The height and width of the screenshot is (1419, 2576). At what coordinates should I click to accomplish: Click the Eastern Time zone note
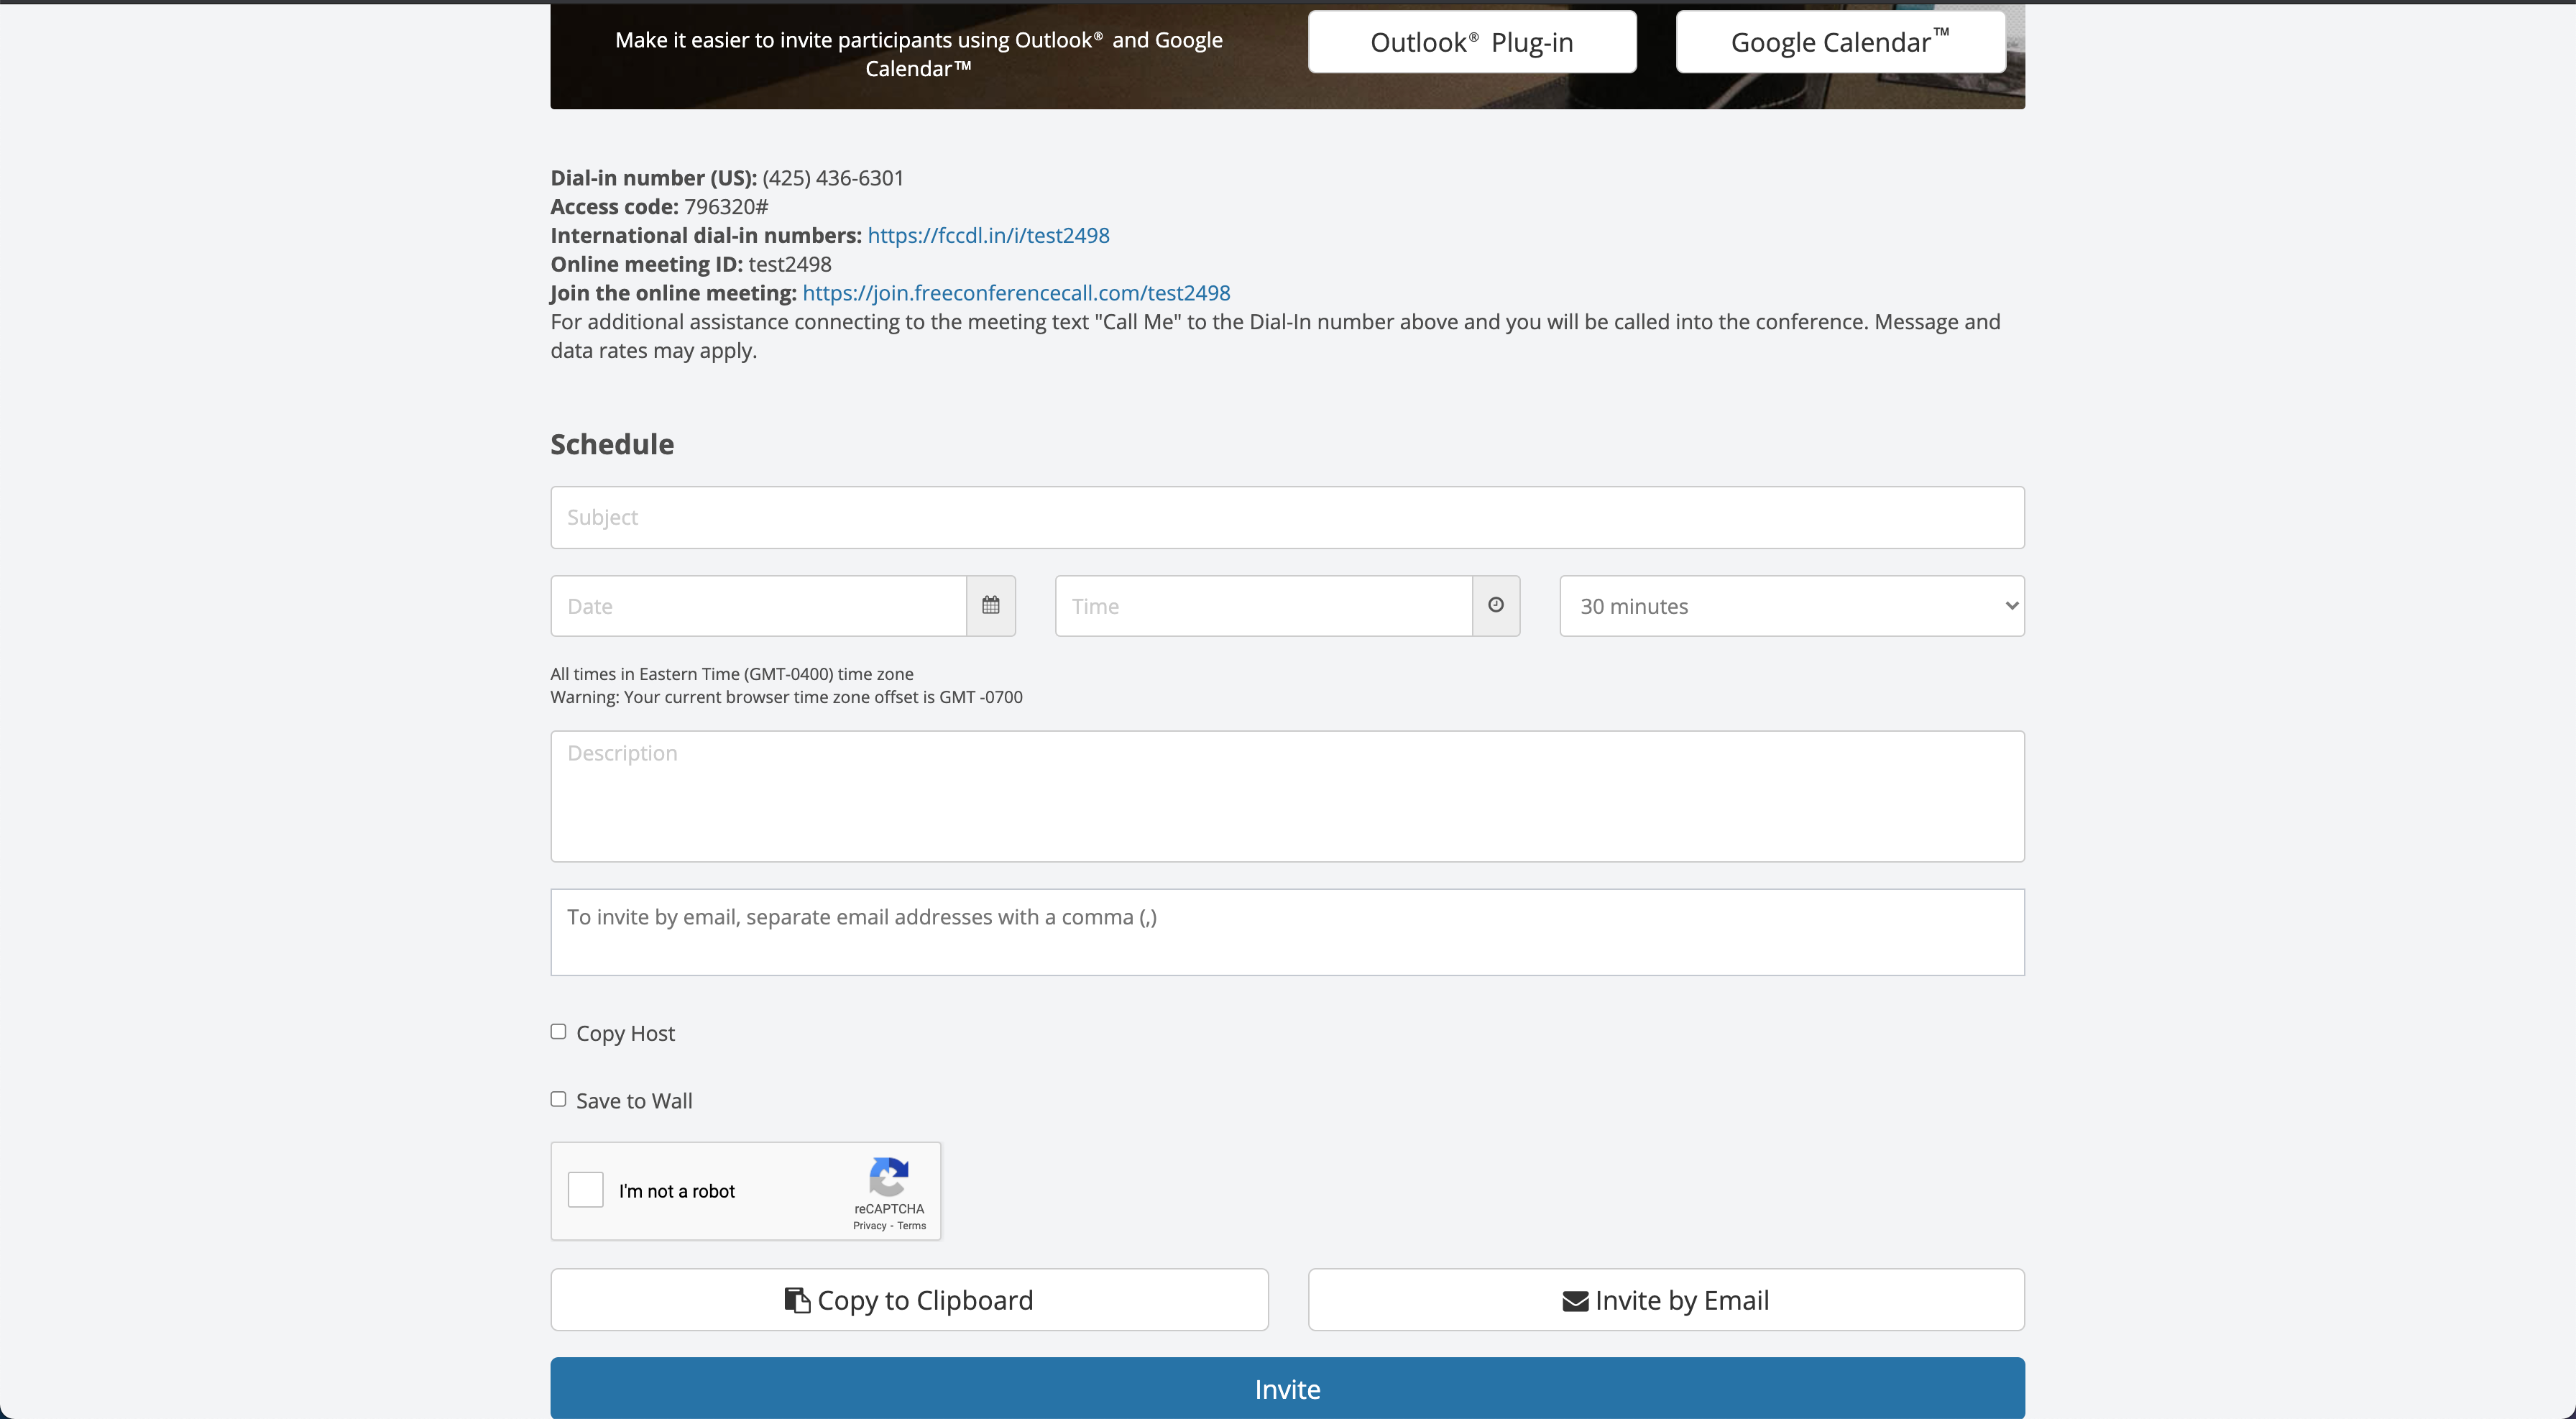click(x=732, y=674)
